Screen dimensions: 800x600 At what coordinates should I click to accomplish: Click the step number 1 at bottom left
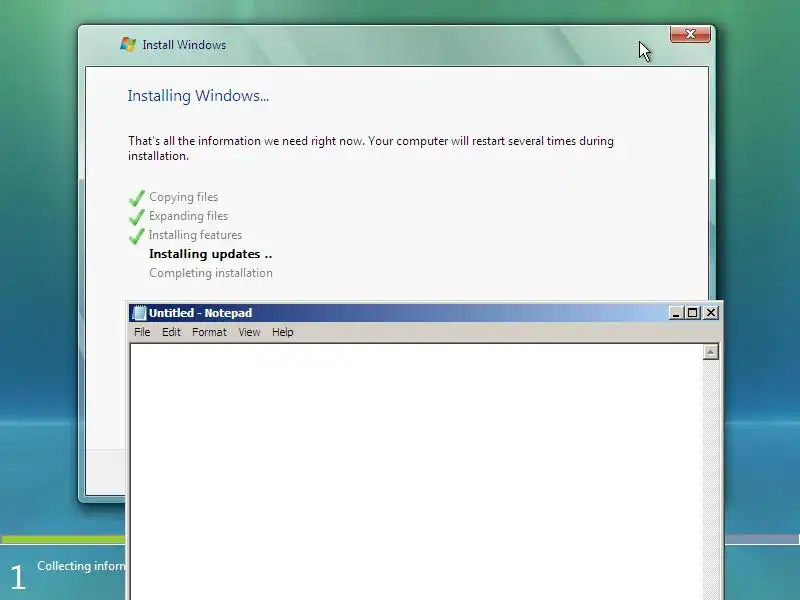(x=18, y=577)
